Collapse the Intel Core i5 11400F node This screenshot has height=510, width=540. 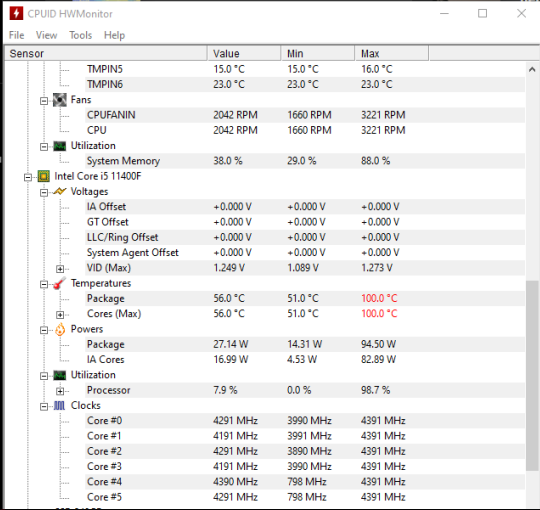coord(28,177)
